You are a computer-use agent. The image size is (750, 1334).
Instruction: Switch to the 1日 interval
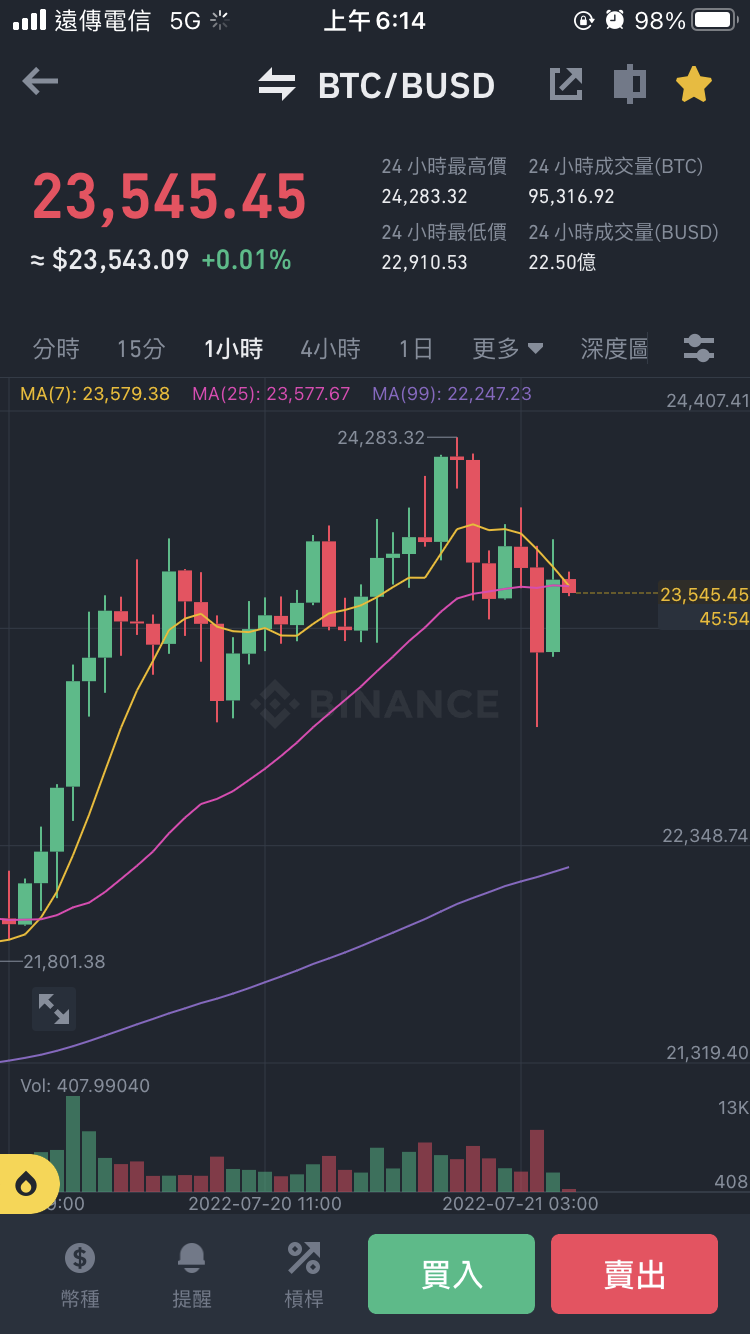(416, 349)
